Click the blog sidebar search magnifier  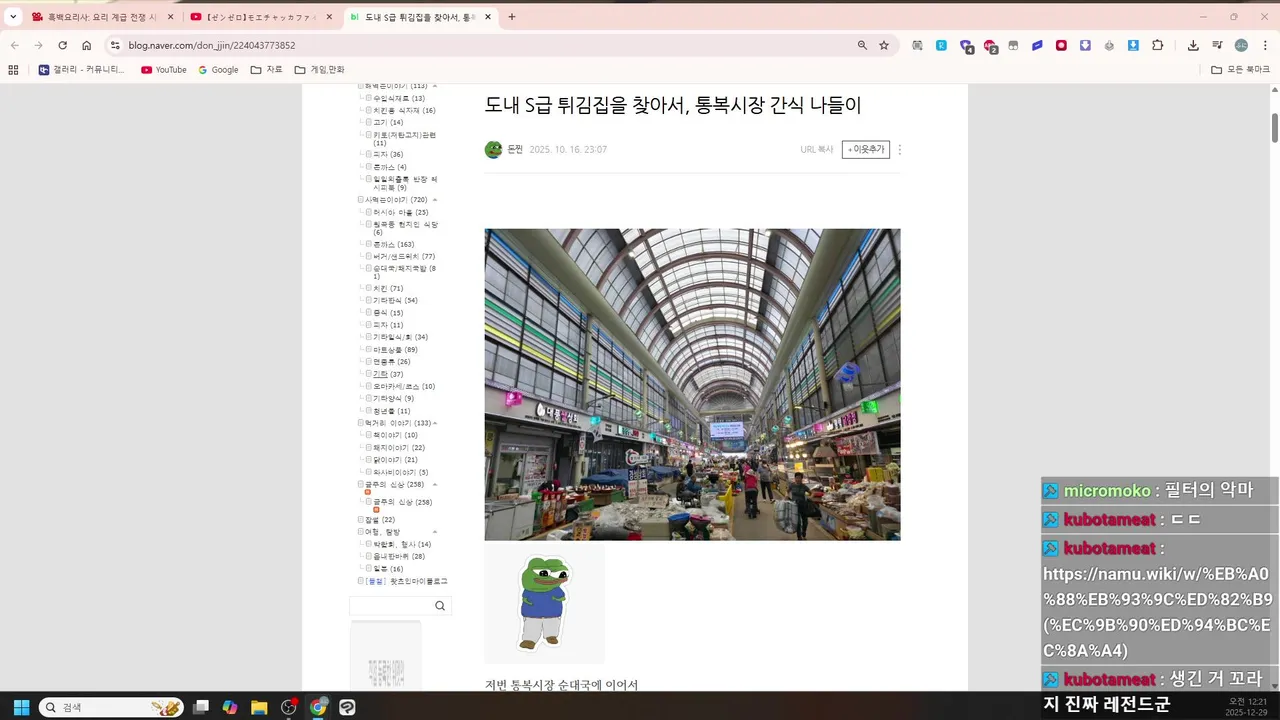pyautogui.click(x=440, y=606)
